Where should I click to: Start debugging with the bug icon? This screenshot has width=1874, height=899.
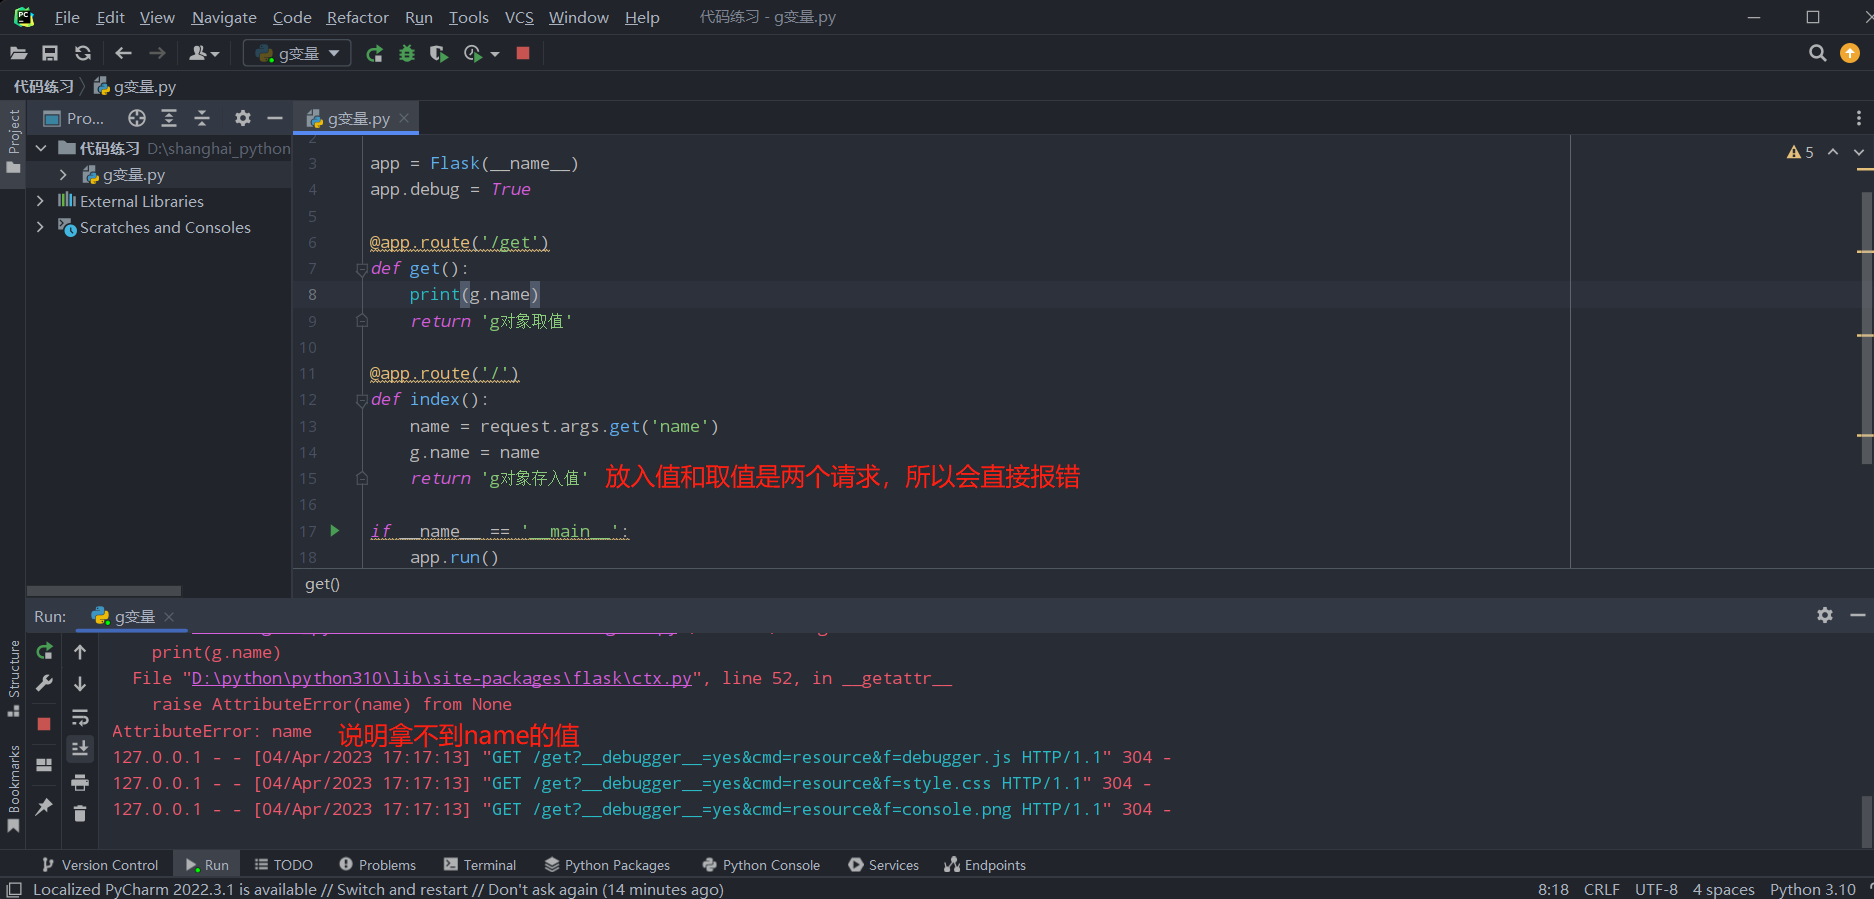click(407, 53)
